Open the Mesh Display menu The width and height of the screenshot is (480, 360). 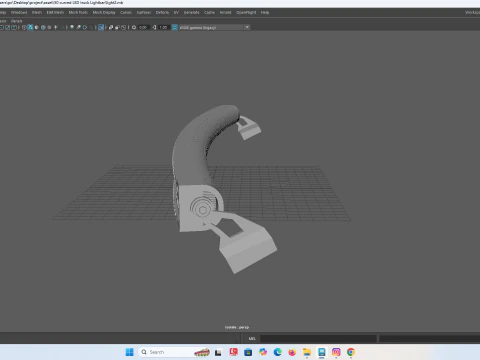pyautogui.click(x=104, y=12)
